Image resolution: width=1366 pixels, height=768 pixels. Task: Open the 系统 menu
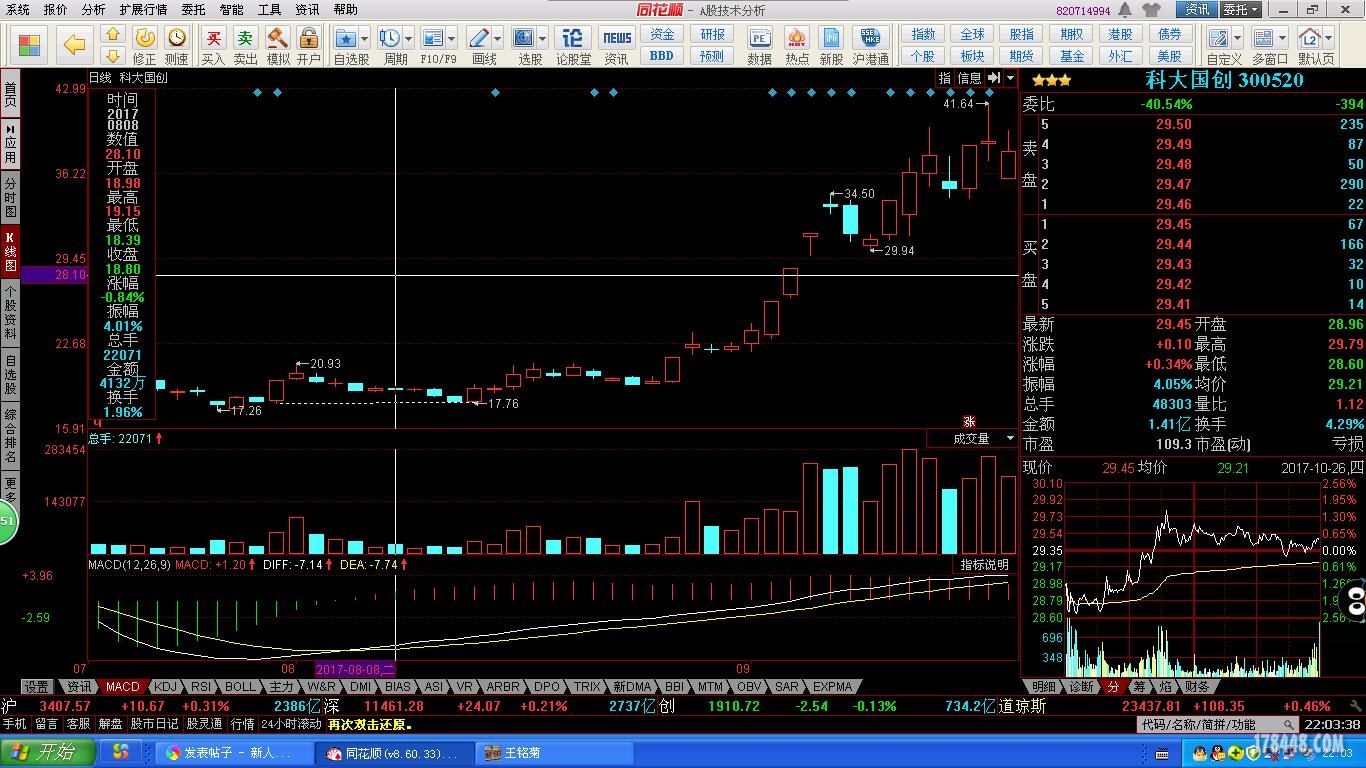[17, 10]
